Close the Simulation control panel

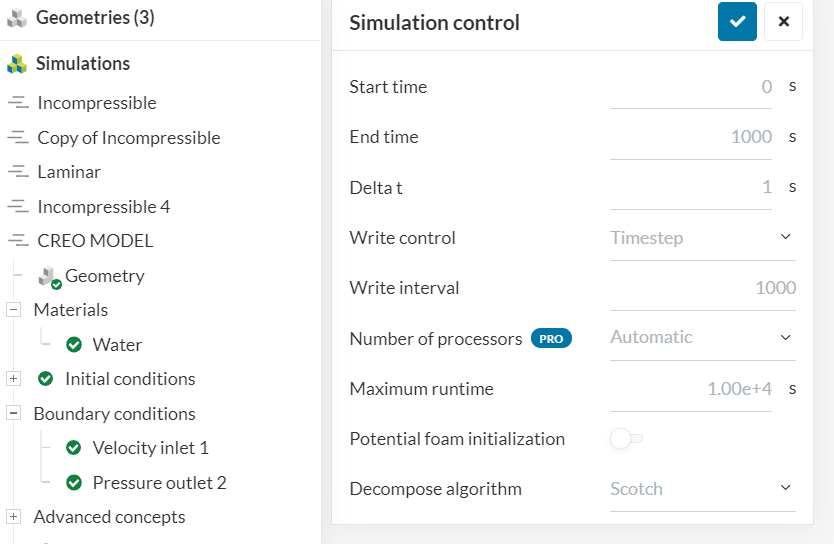[783, 22]
